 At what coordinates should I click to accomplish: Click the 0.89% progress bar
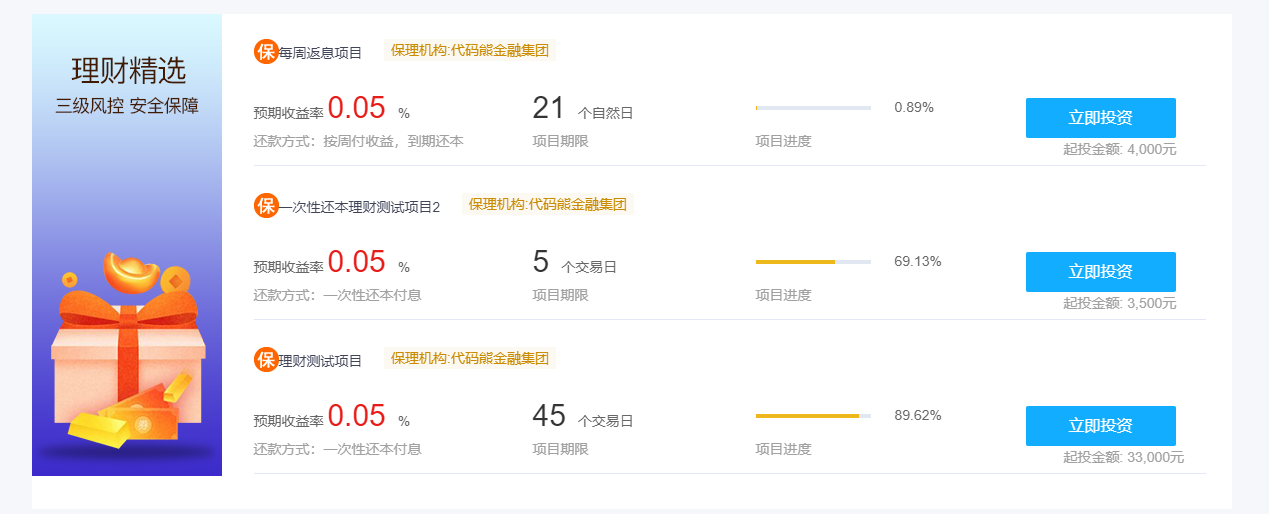pos(813,107)
